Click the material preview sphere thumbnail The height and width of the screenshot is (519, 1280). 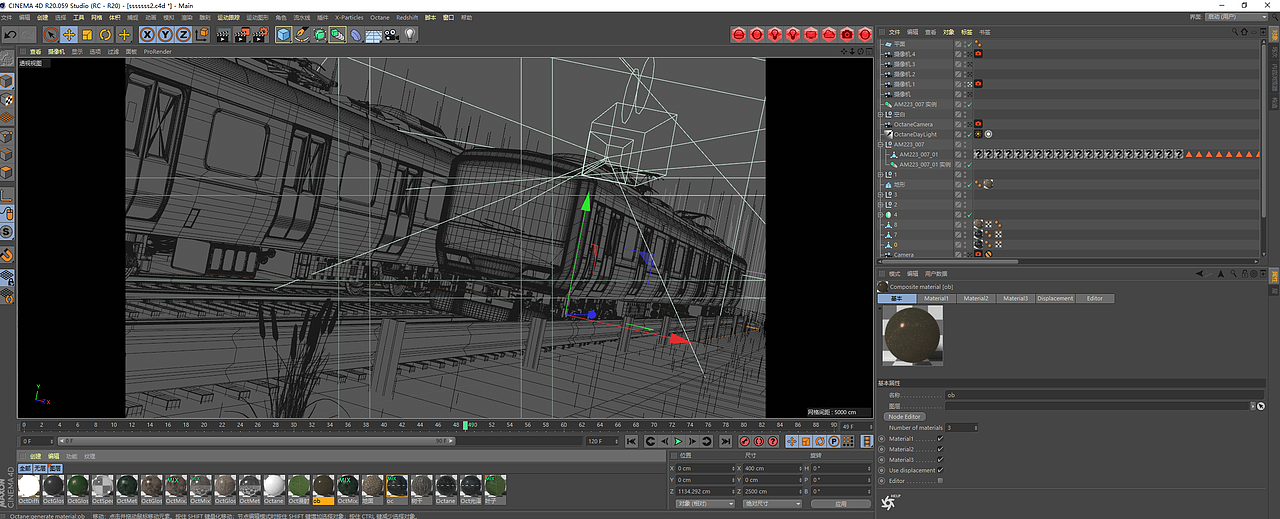pos(912,335)
